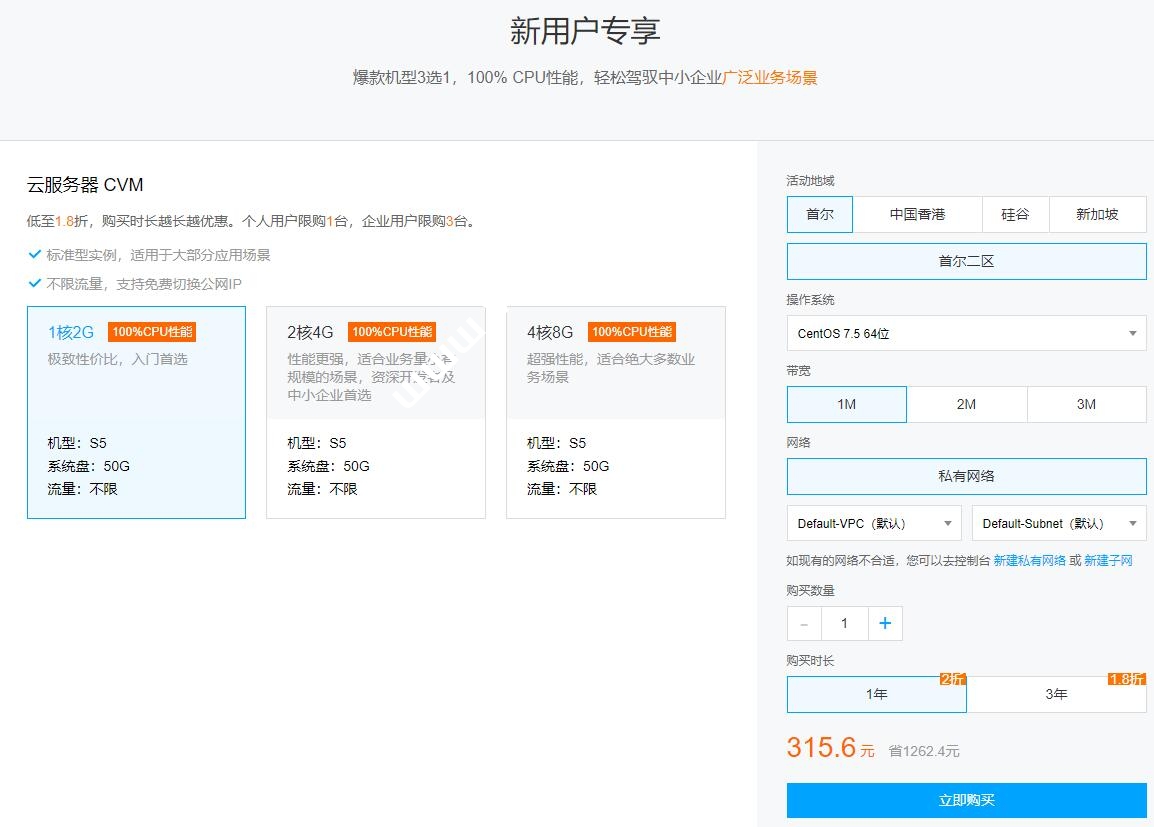Screen dimensions: 1154x827
Task: Decrease purchase quantity with minus button
Action: pos(804,623)
